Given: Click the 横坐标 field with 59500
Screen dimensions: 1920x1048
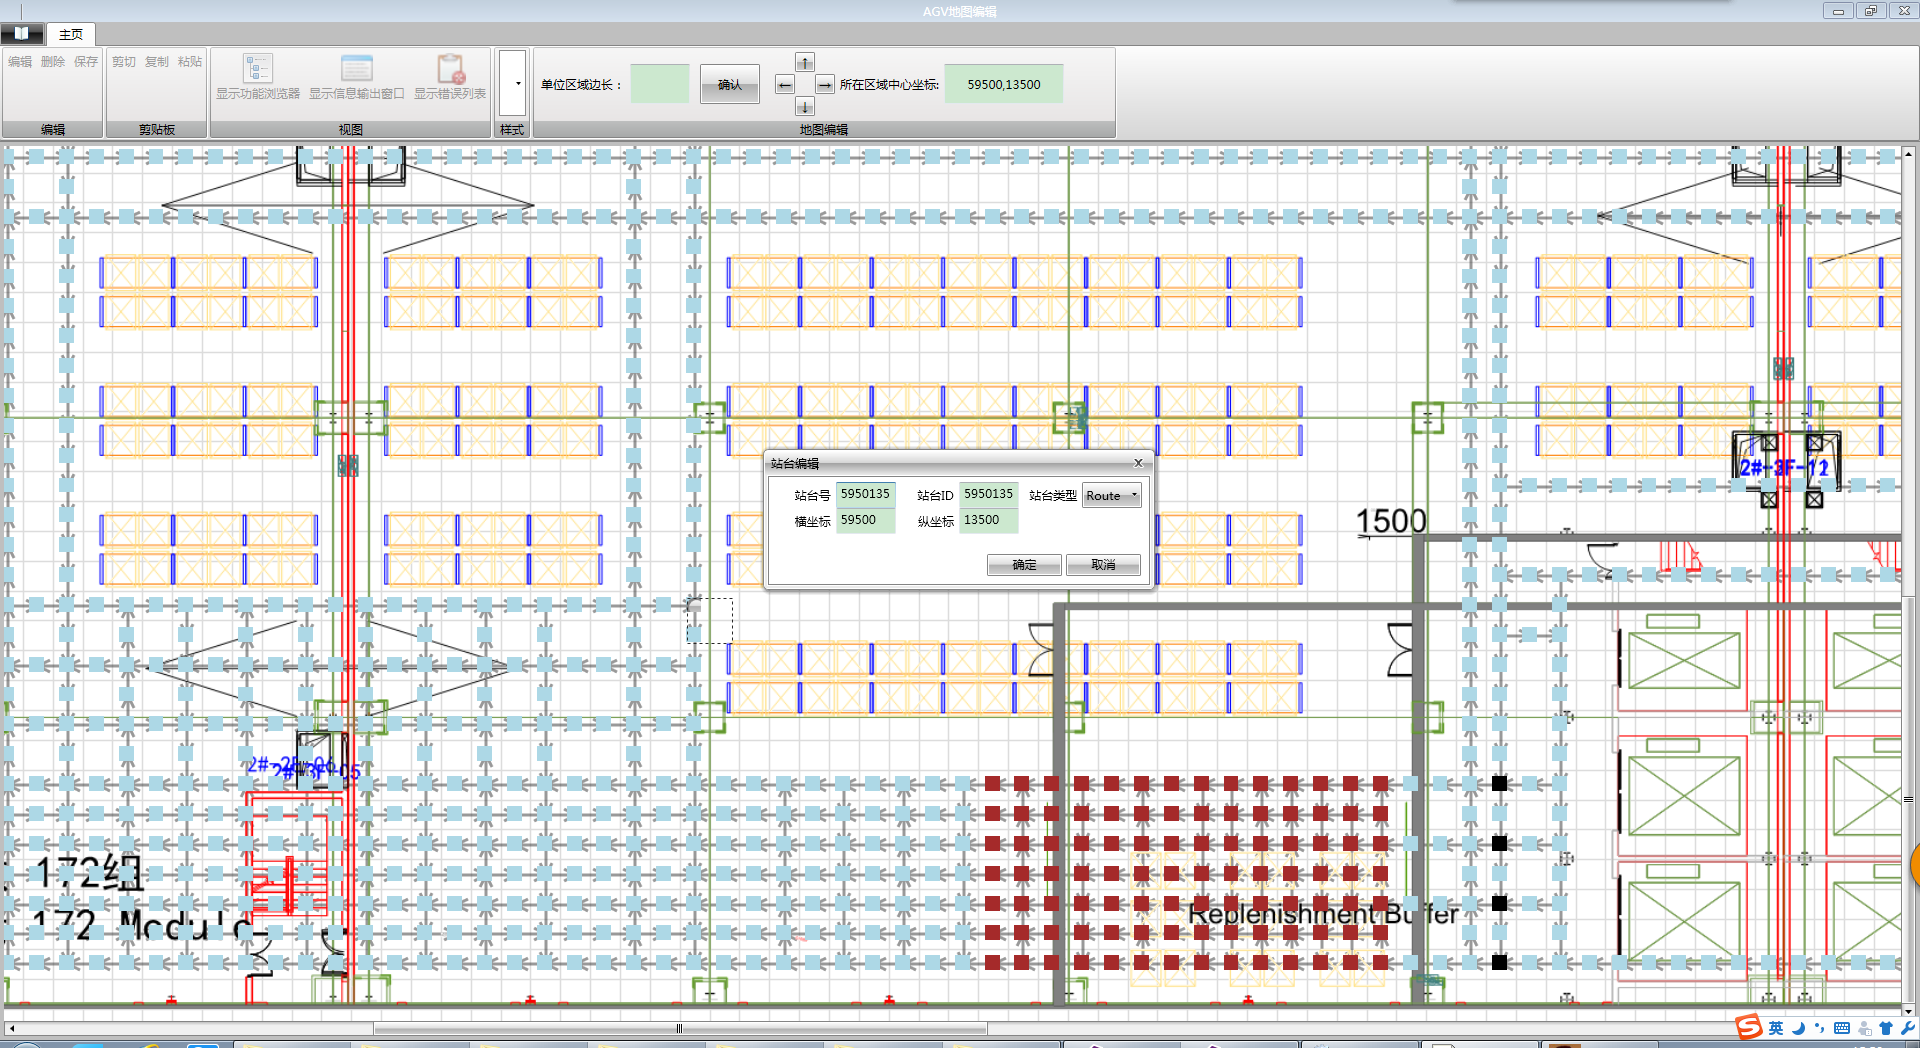Looking at the screenshot, I should (x=866, y=520).
